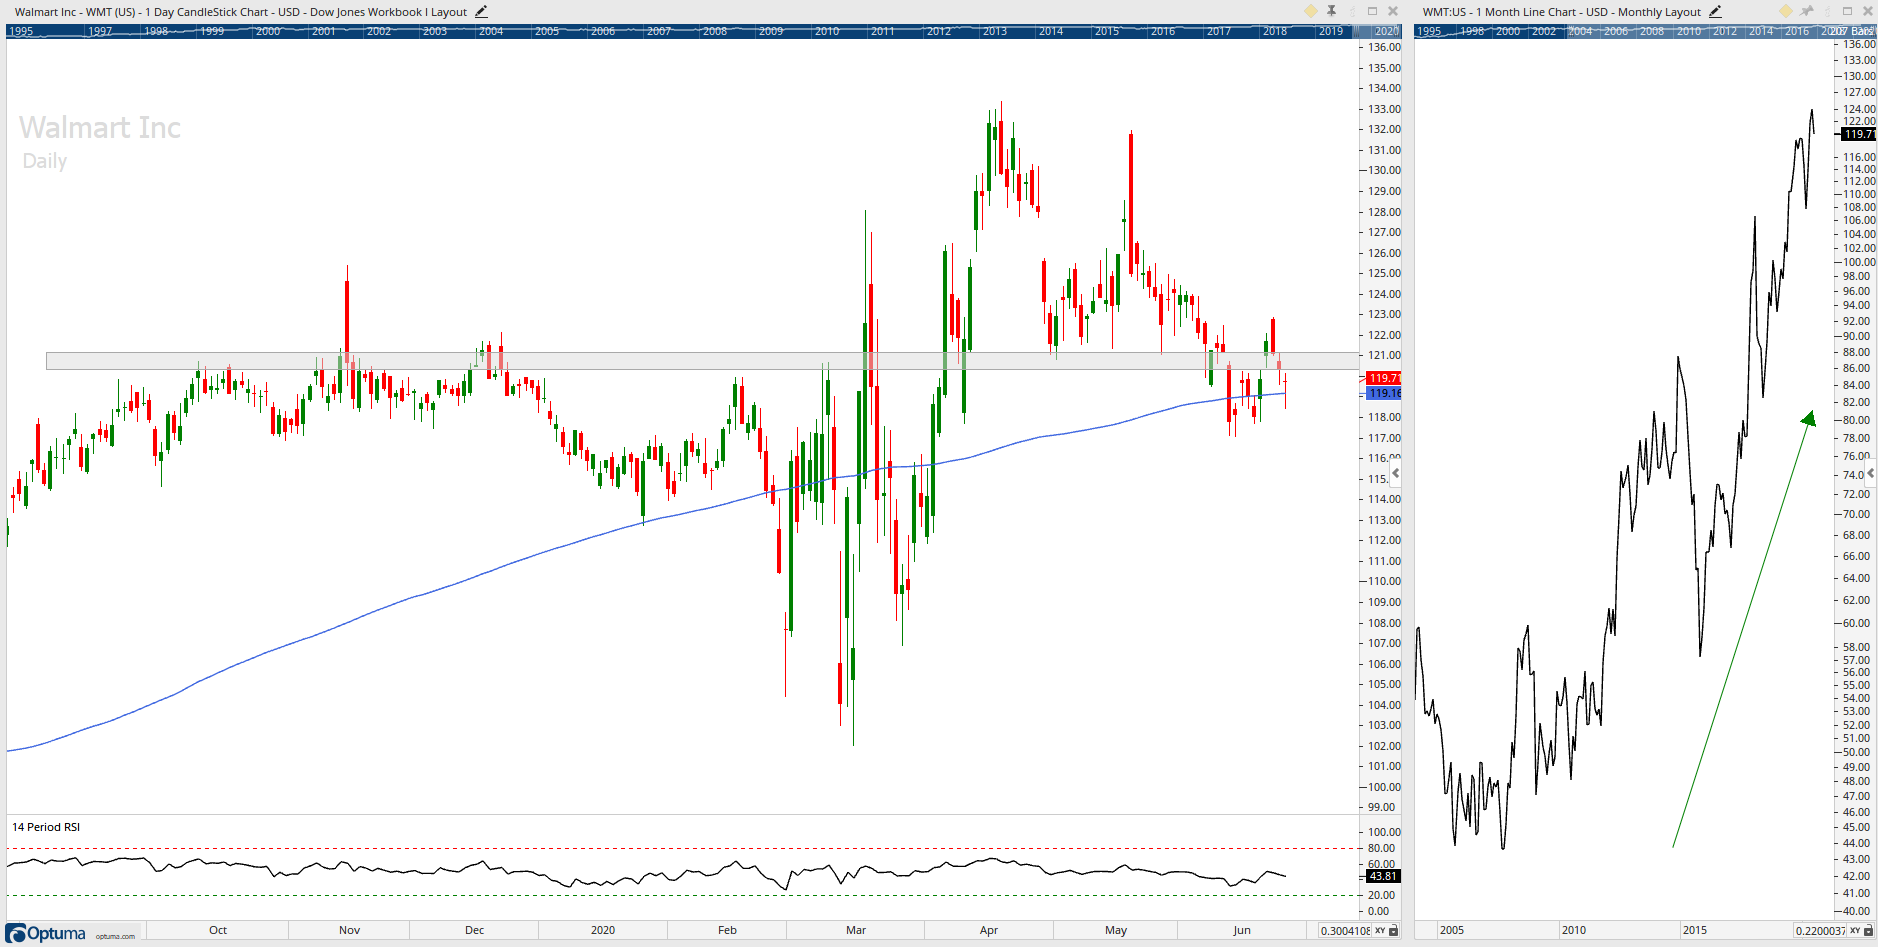This screenshot has width=1878, height=947.
Task: Click the Jun label on the date axis
Action: coord(1242,930)
